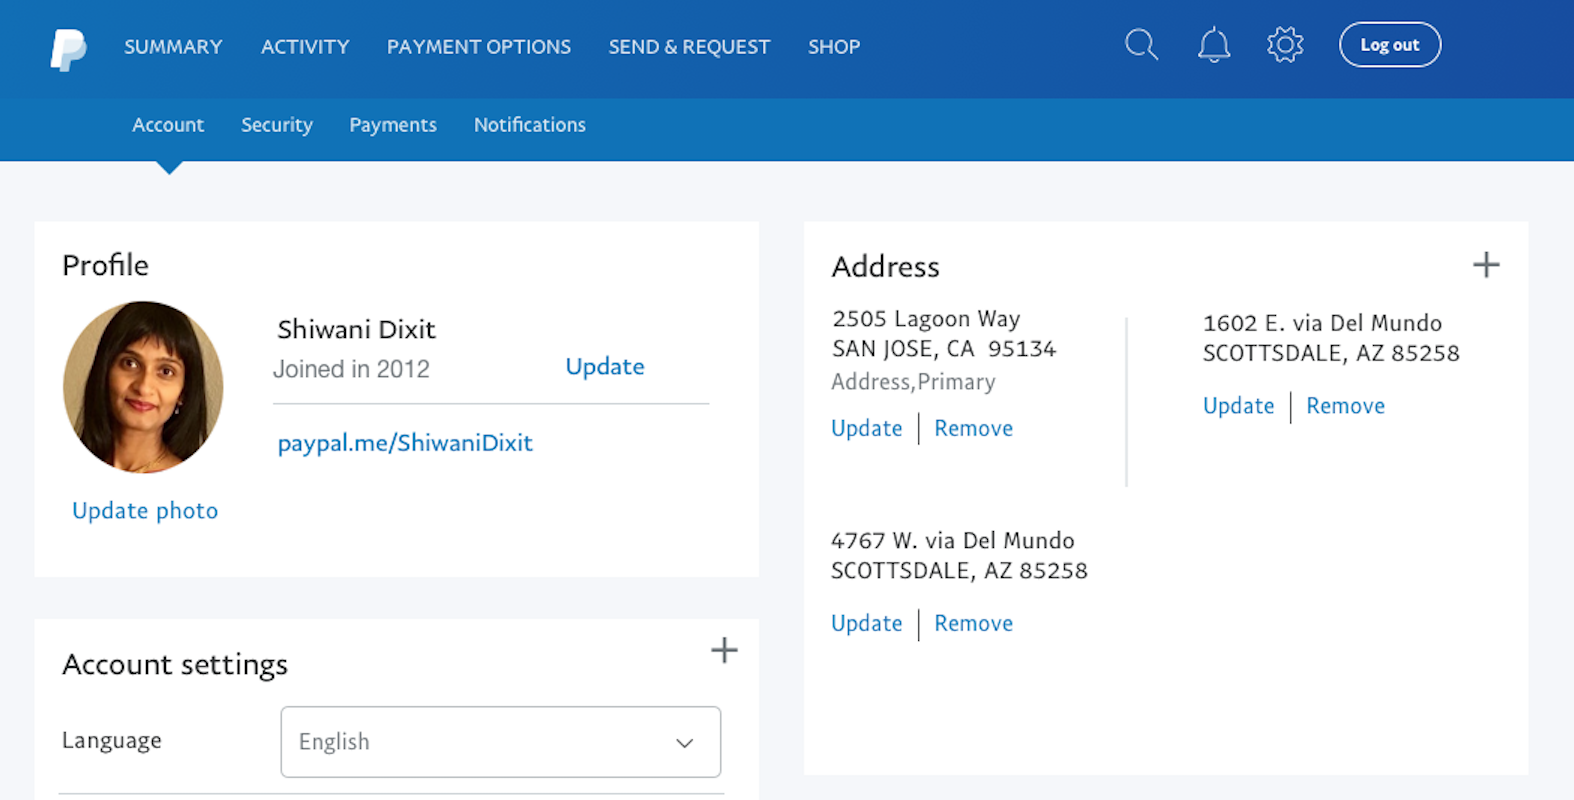The image size is (1574, 800).
Task: Remove the 1602 E. via Del Mundo address
Action: pyautogui.click(x=1346, y=406)
